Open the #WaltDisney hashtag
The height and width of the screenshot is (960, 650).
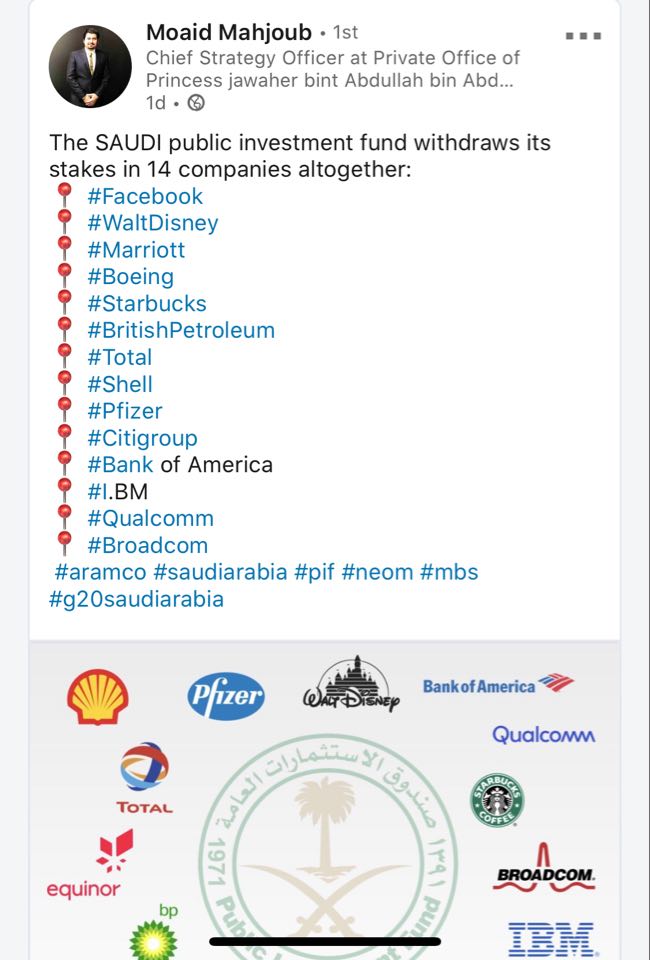pos(152,223)
